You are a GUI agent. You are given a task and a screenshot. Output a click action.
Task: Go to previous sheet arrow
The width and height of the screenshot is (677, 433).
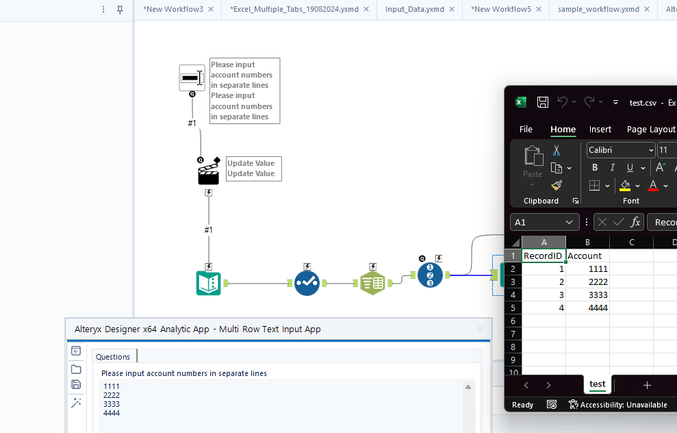526,385
